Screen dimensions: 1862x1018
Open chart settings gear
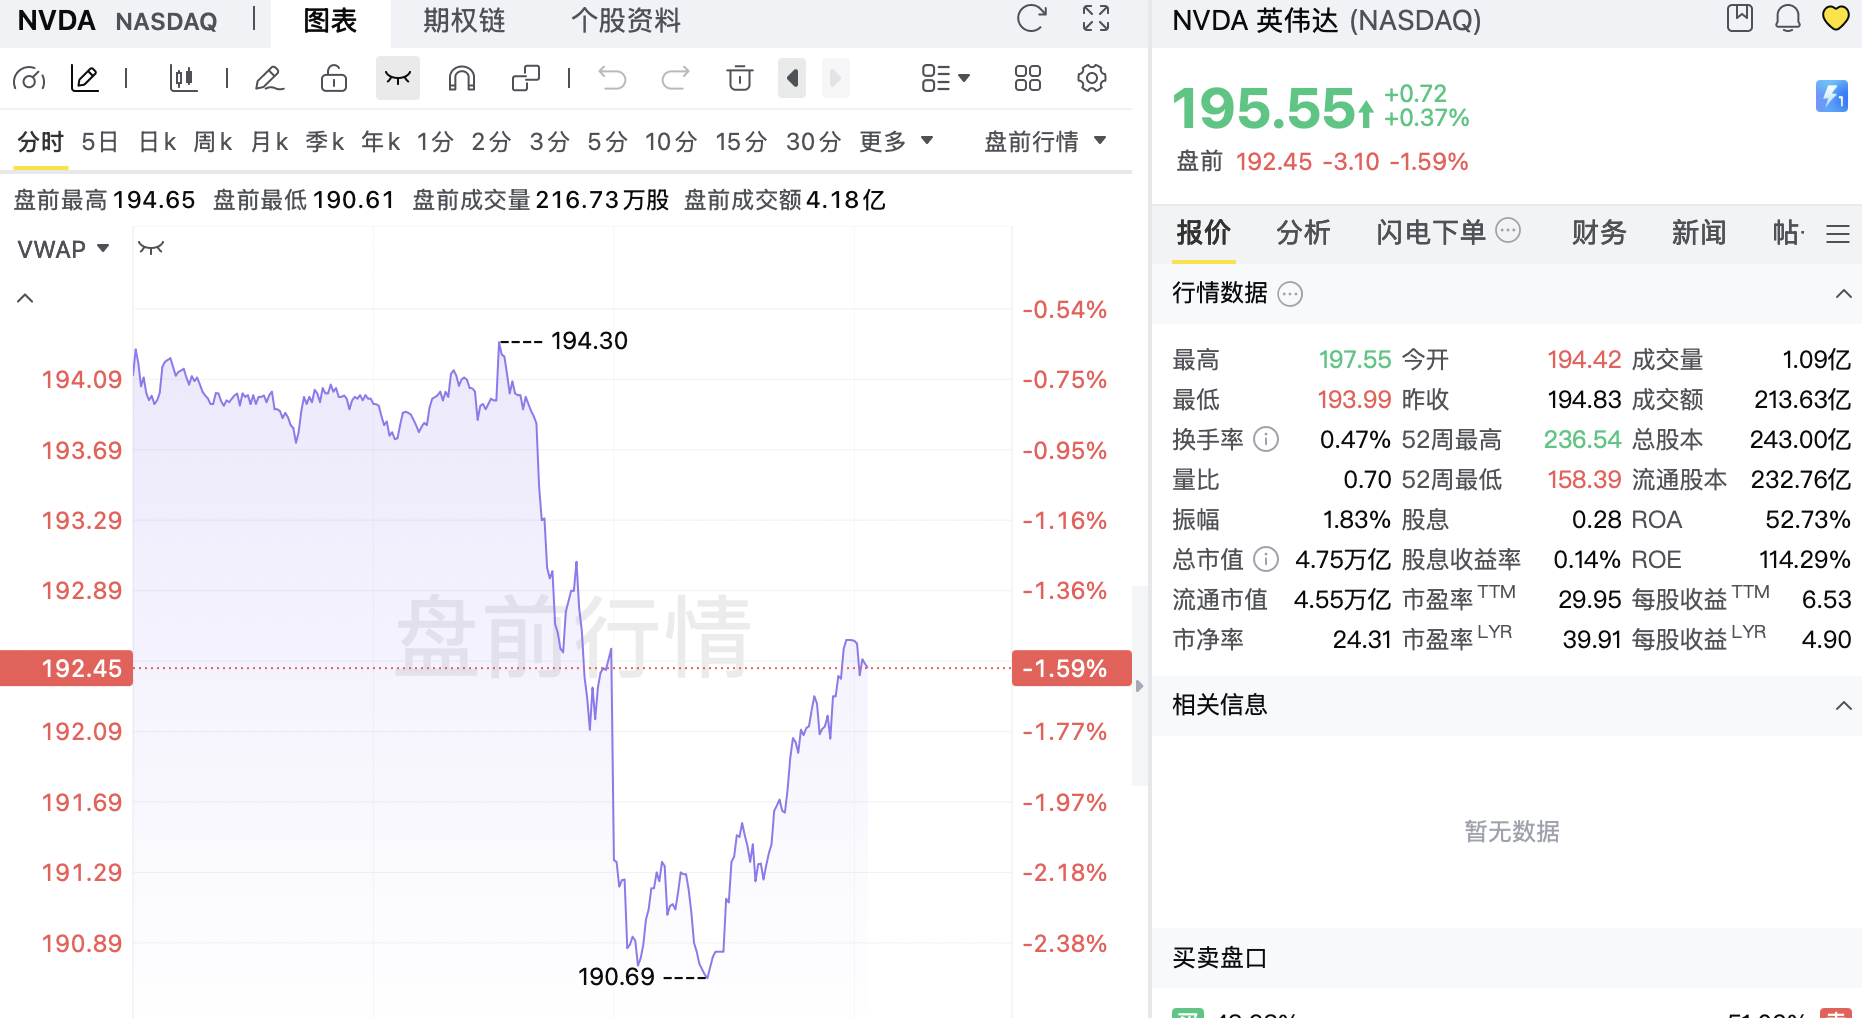pos(1092,78)
